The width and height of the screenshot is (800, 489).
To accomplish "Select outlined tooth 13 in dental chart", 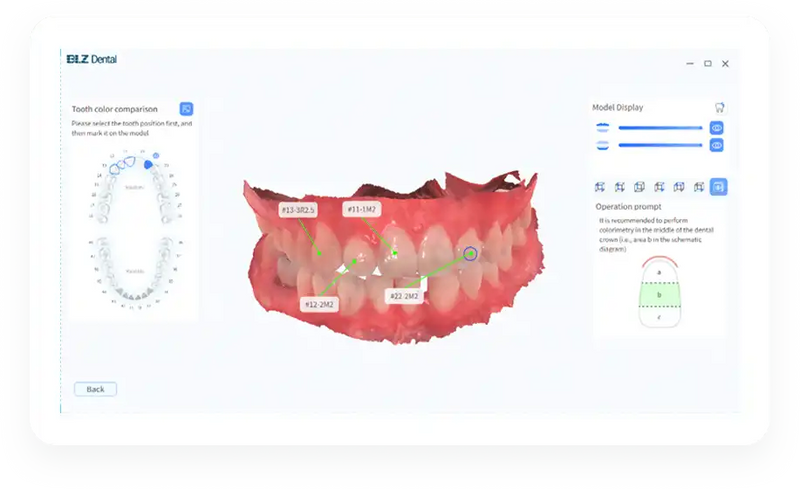I will (114, 169).
